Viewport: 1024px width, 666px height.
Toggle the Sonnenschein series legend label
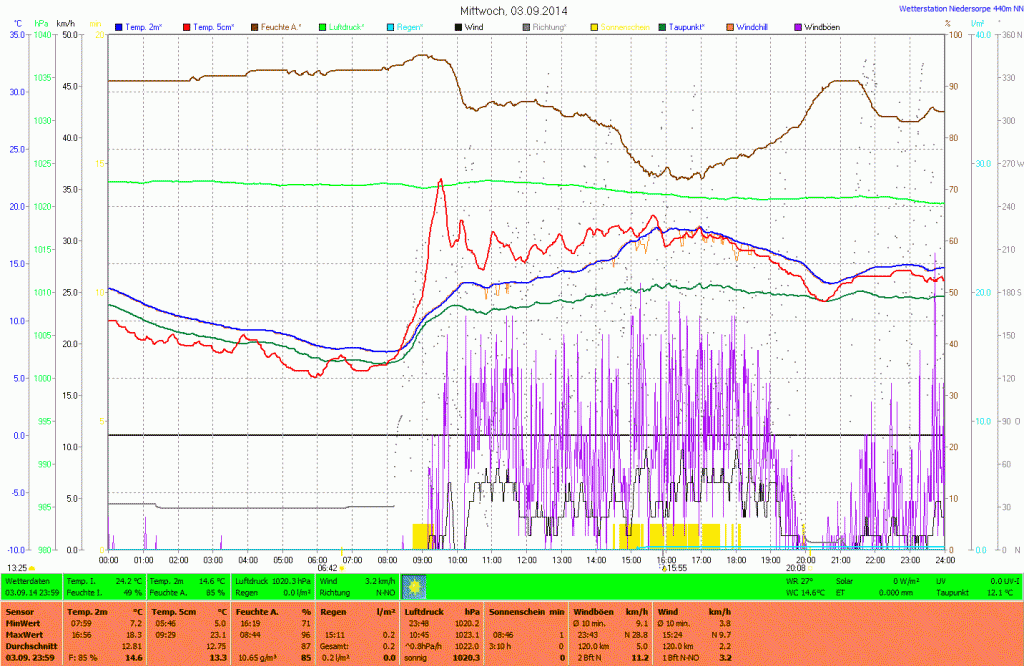coord(625,26)
